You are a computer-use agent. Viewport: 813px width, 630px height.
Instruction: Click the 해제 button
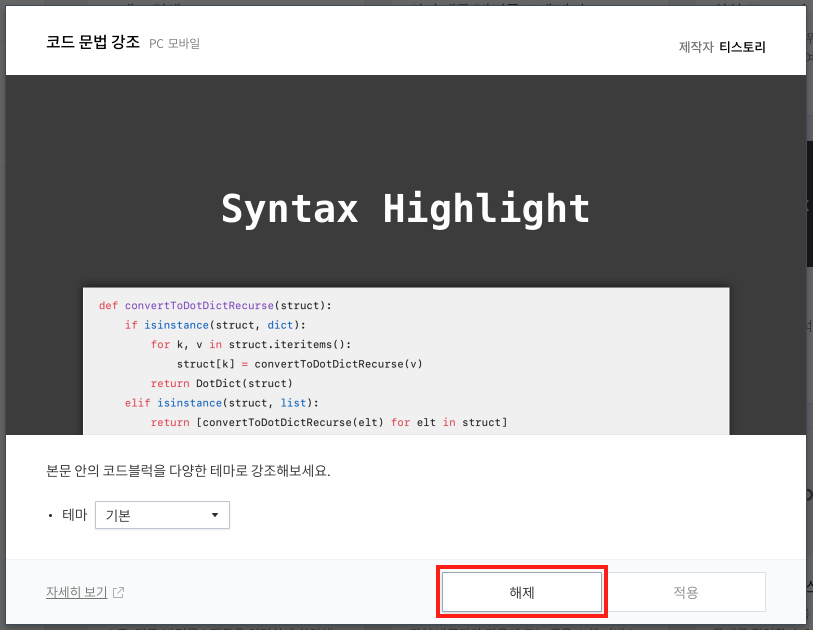522,592
